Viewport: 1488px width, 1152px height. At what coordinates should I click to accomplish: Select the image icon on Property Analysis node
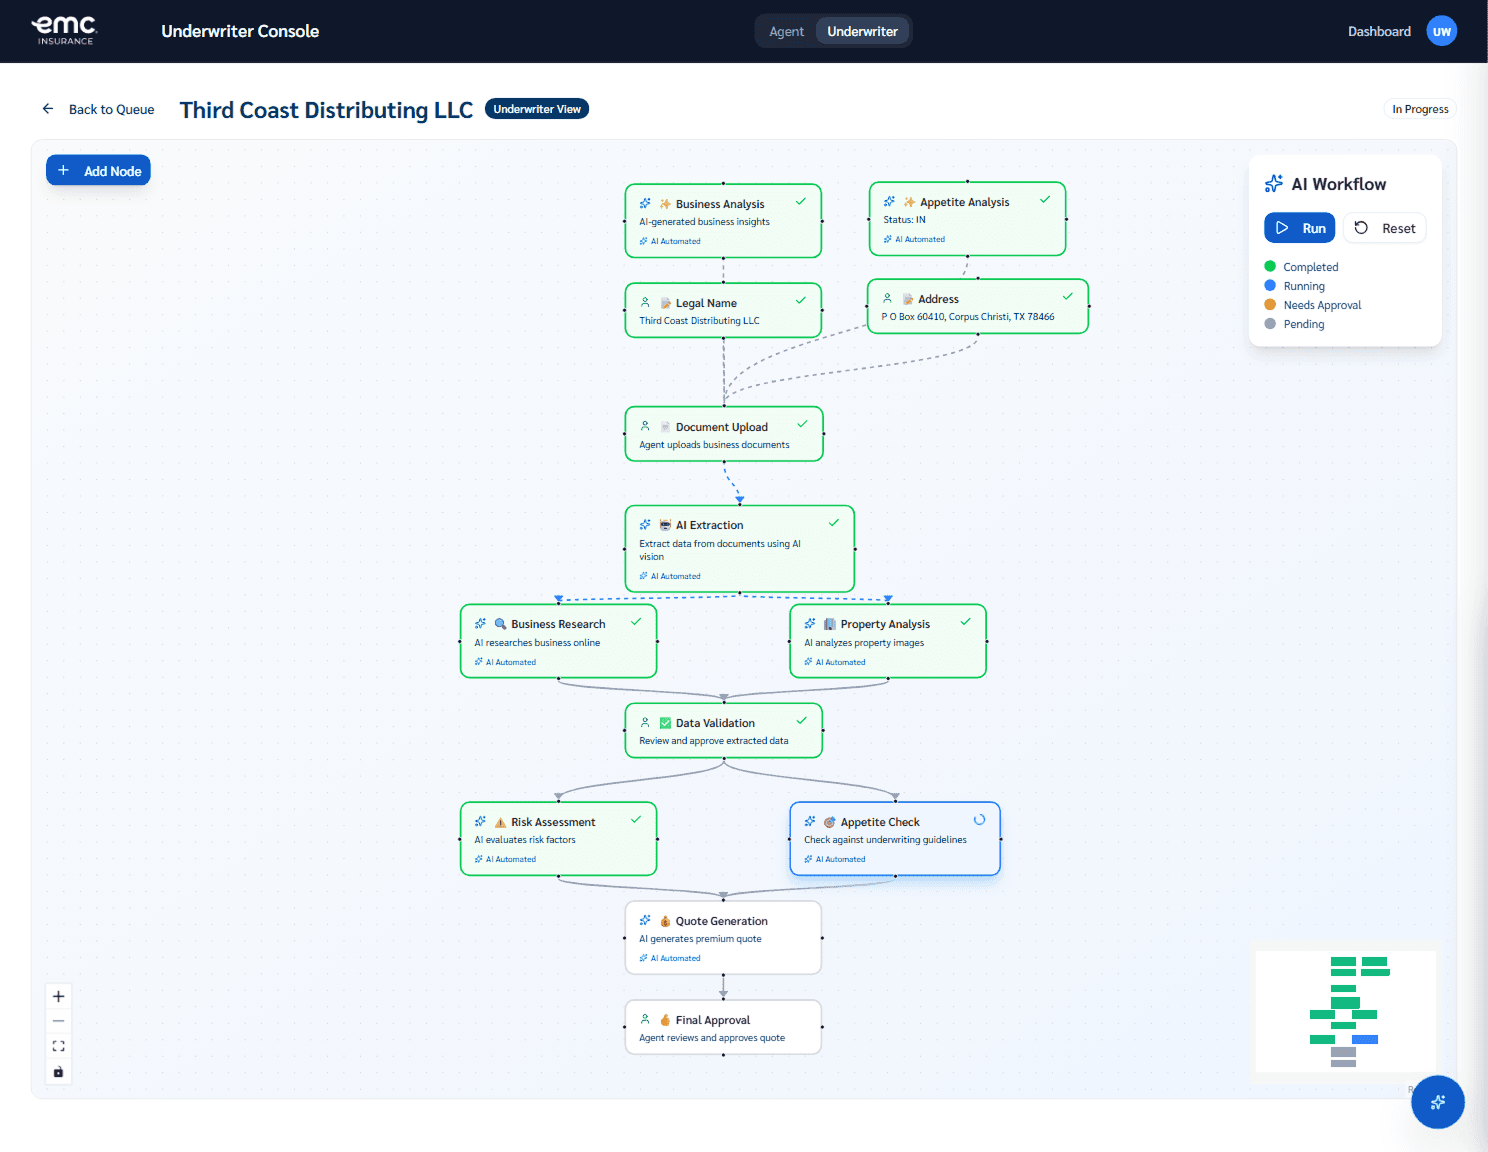click(x=830, y=623)
